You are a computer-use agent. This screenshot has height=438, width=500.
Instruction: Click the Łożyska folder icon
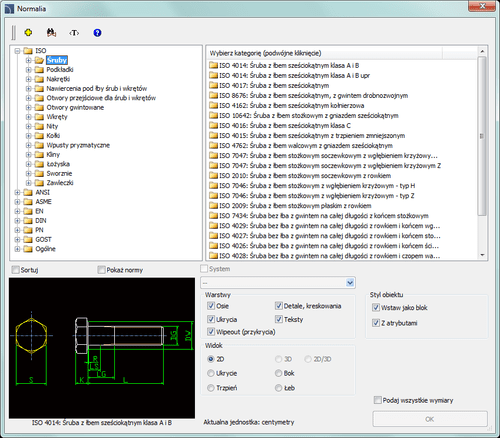tap(39, 164)
